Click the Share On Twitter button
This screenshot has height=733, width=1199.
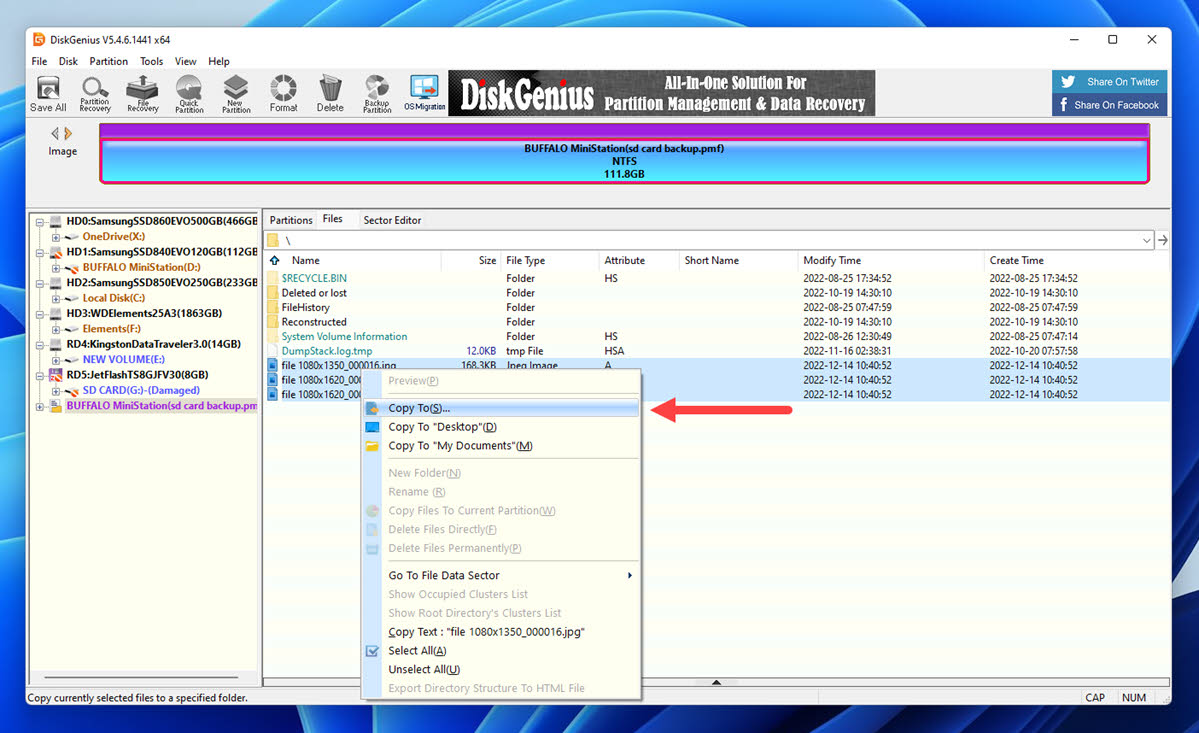[x=1110, y=82]
